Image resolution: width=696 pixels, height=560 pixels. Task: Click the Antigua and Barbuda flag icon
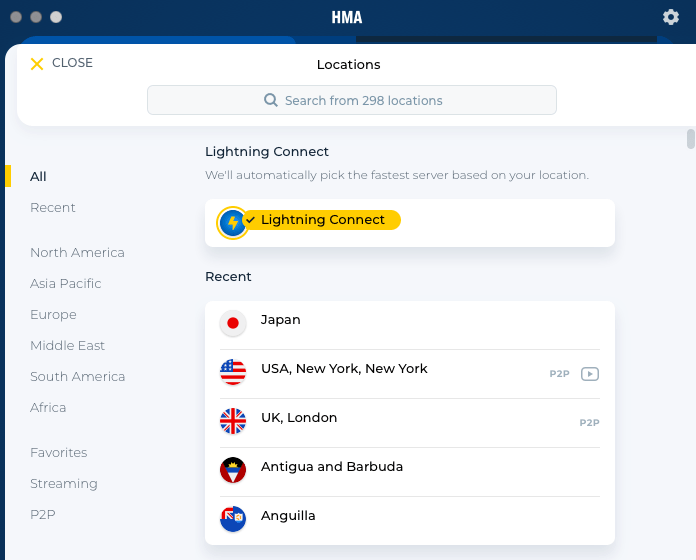click(233, 470)
